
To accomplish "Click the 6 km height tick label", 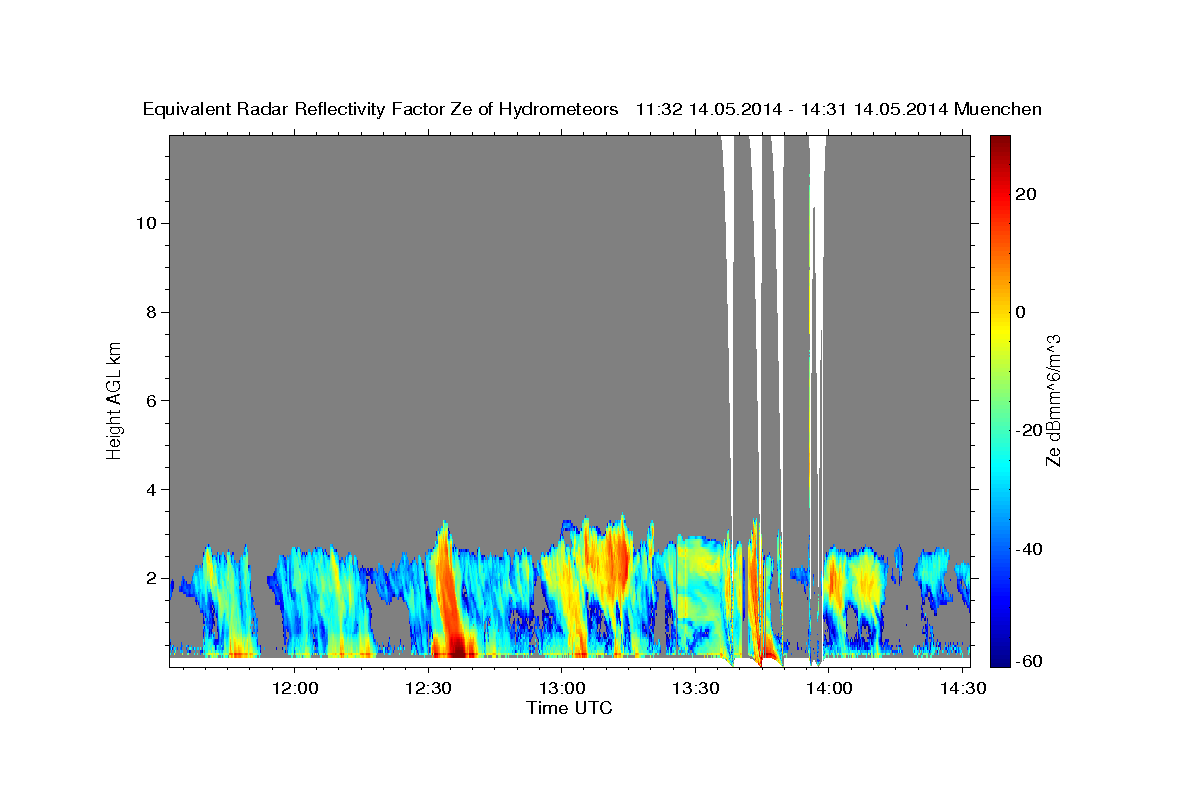I will (x=148, y=401).
